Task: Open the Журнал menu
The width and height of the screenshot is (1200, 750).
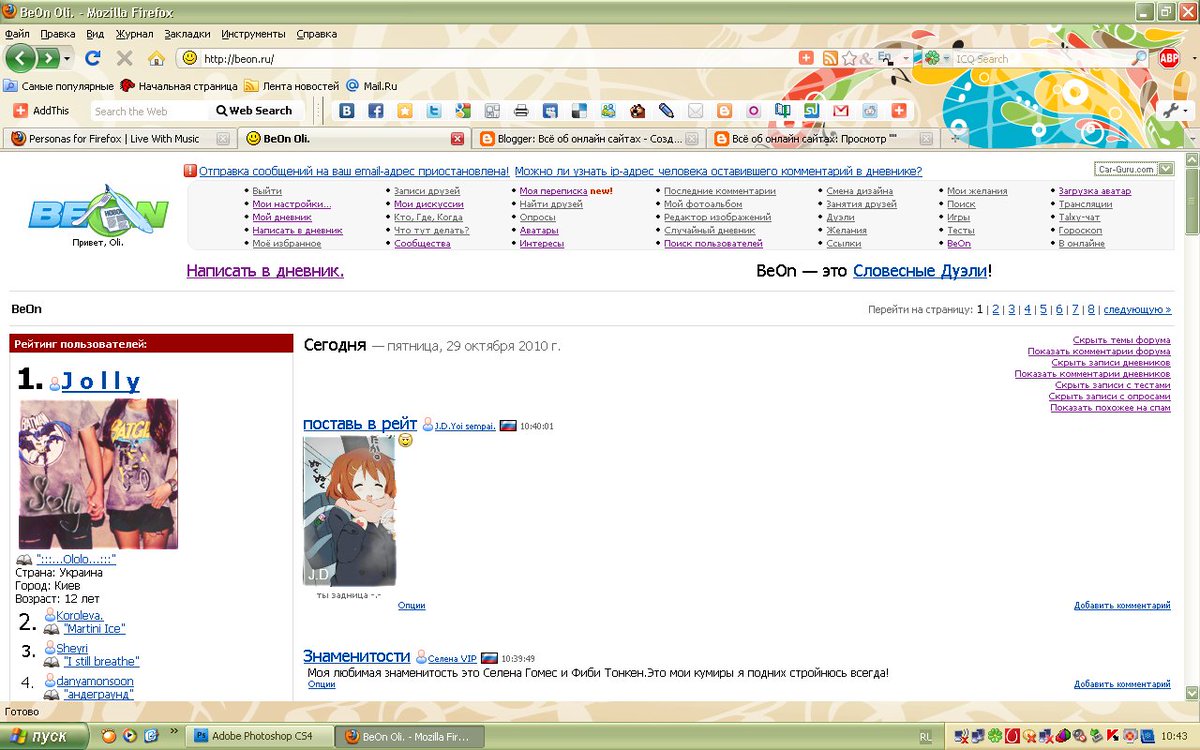Action: (x=135, y=34)
